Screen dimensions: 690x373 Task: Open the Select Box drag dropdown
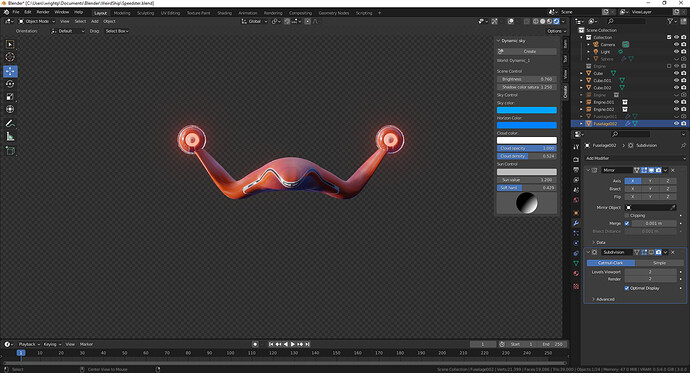[117, 31]
